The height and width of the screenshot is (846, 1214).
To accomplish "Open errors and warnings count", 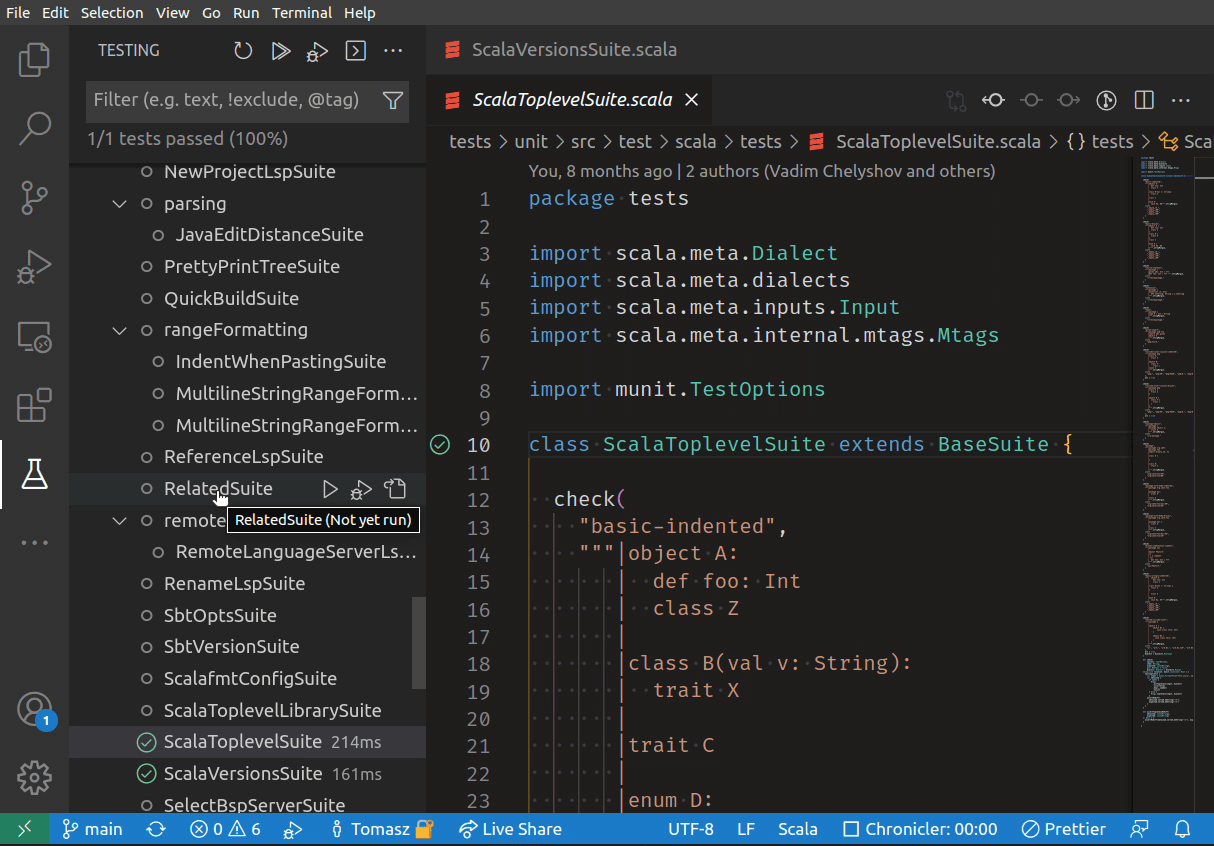I will click(x=225, y=829).
